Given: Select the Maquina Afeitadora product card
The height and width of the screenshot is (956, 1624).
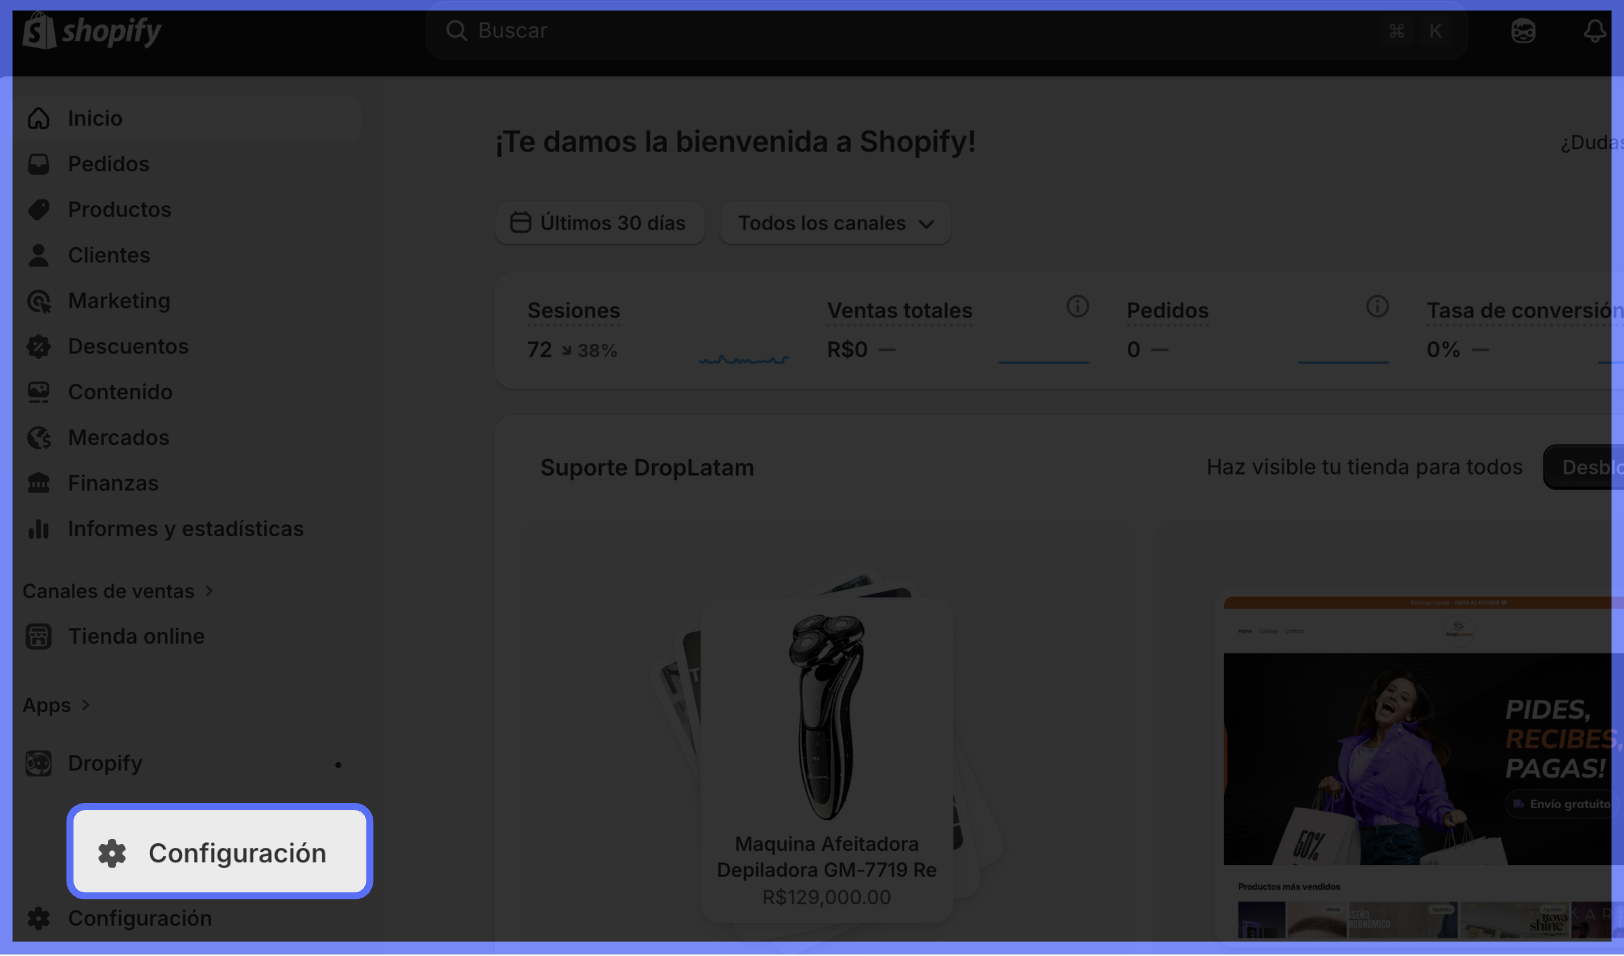Looking at the screenshot, I should (x=826, y=760).
